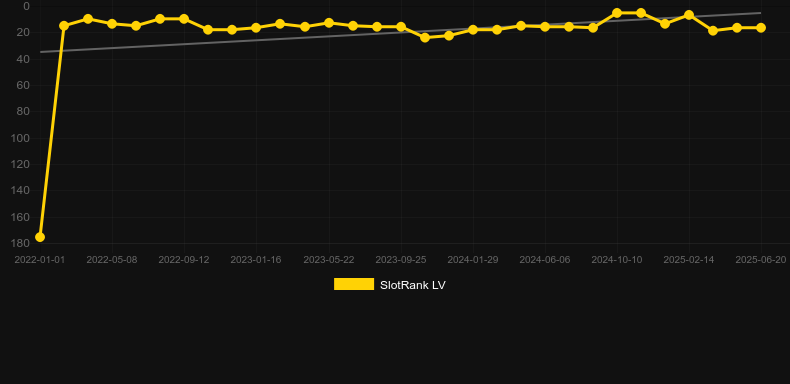
Task: Click the yellow SlotRank LV legend swatch
Action: [354, 284]
